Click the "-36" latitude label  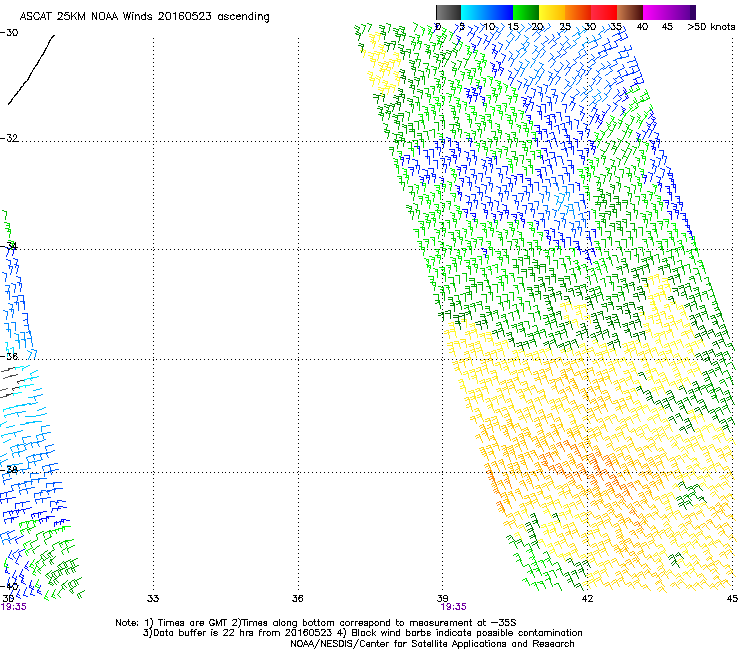(x=9, y=356)
